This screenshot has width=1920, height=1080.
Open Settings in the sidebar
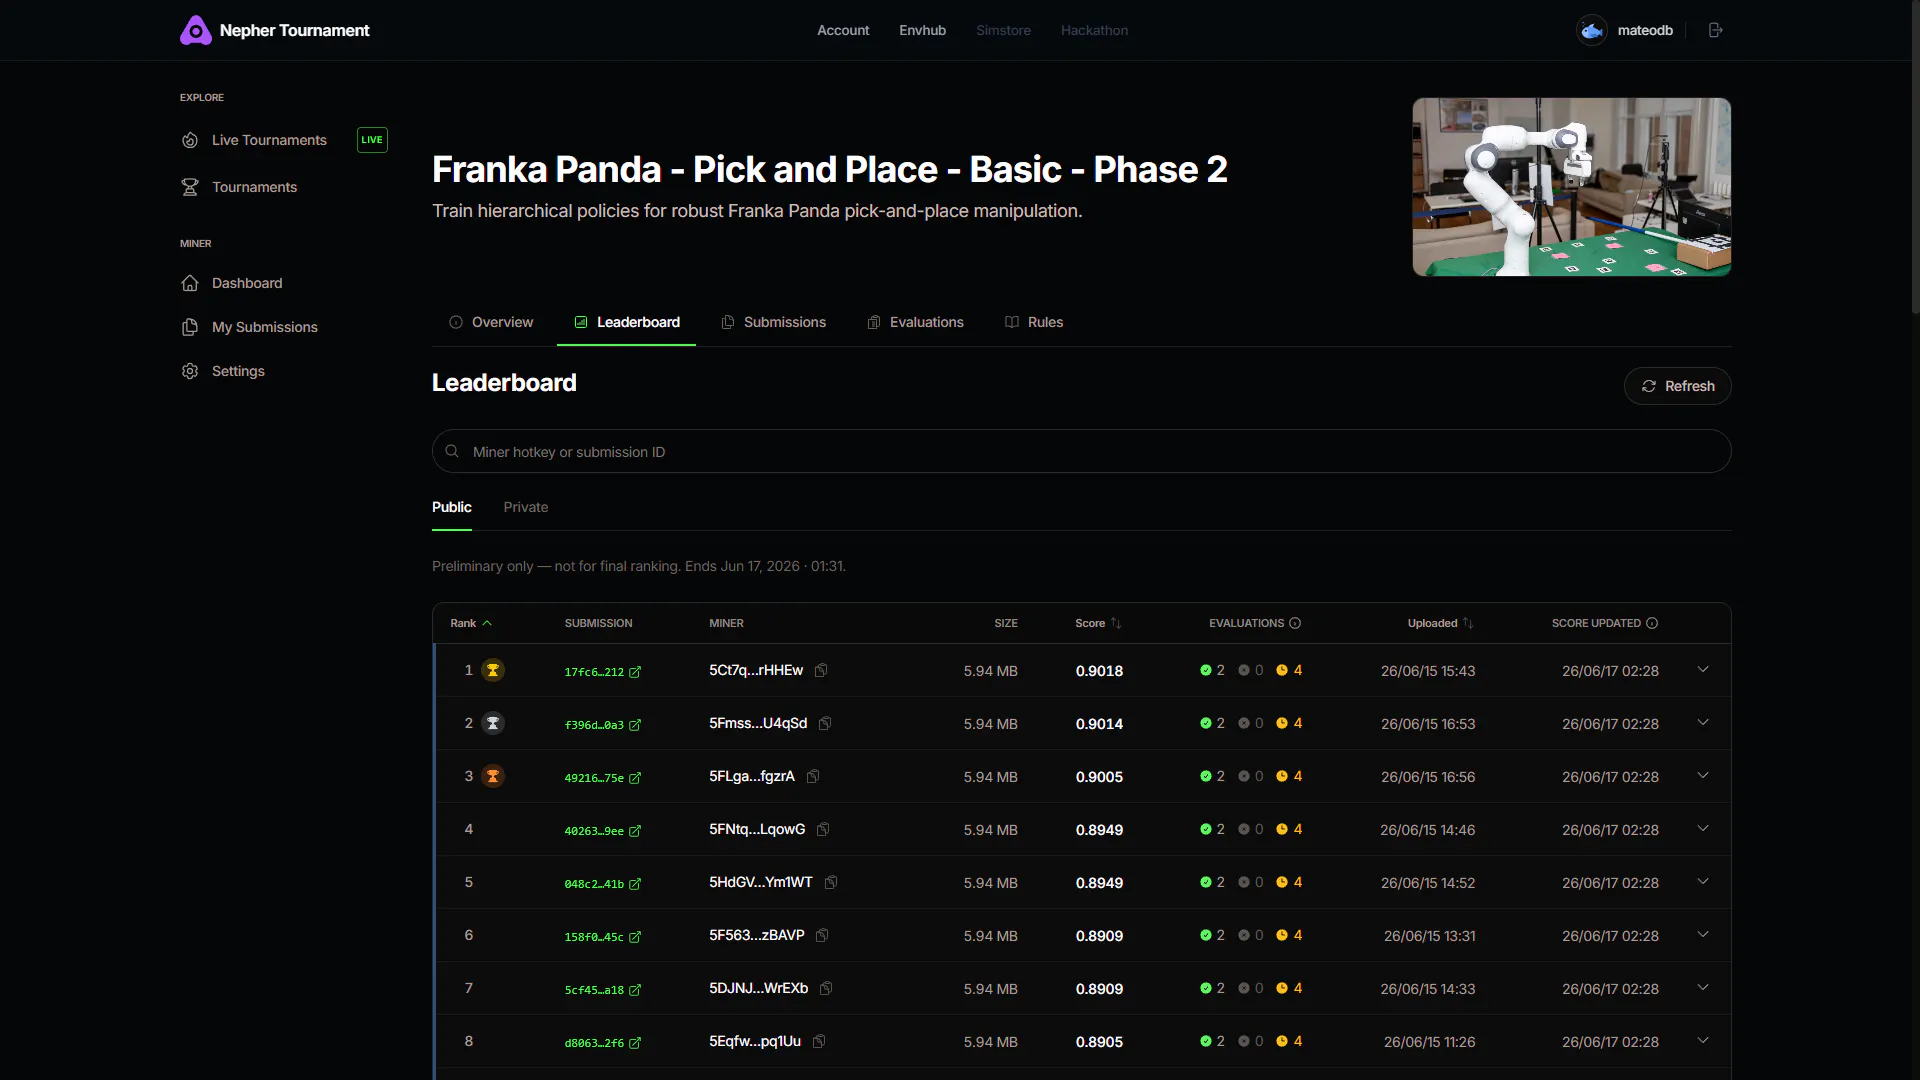238,371
